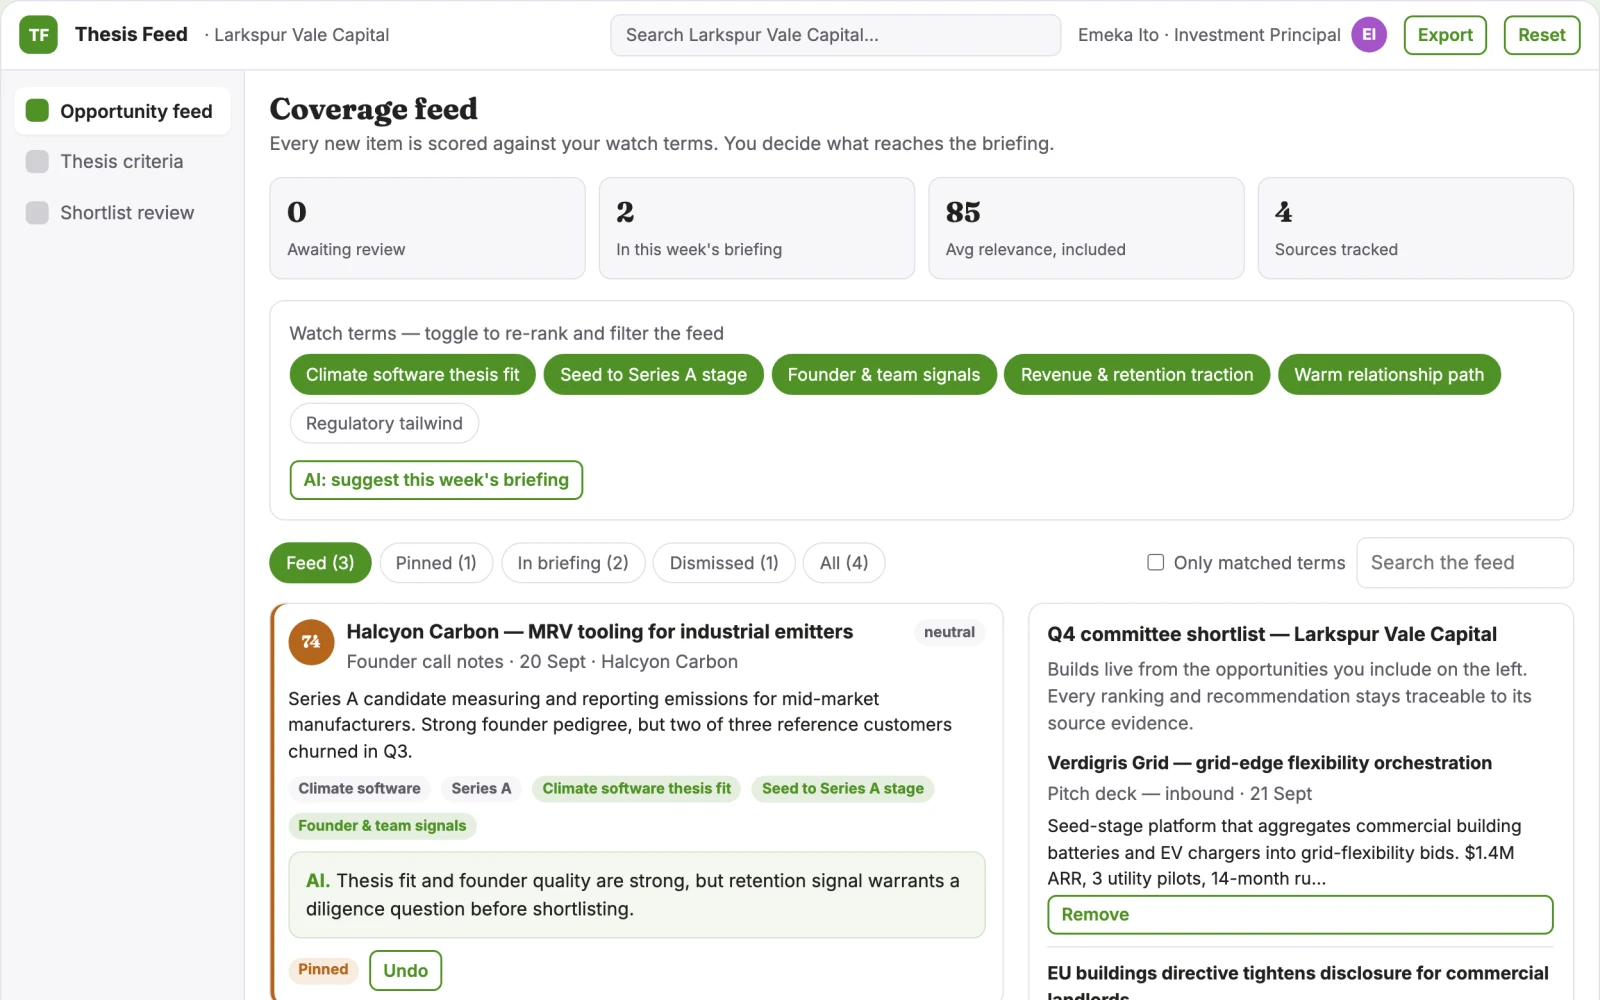The width and height of the screenshot is (1600, 1000).
Task: Click matched tag Climate software thesis fit on card
Action: click(636, 788)
